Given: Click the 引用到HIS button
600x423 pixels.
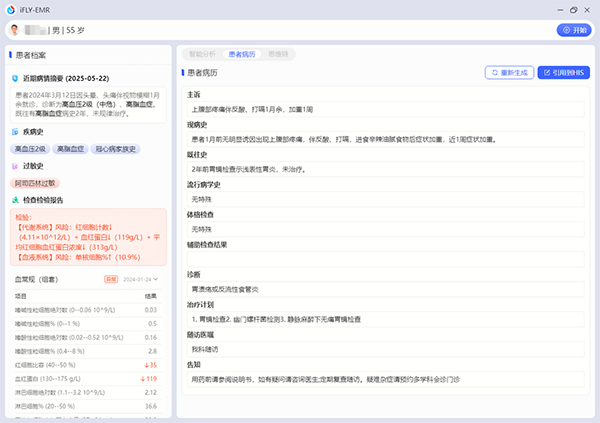Looking at the screenshot, I should (564, 73).
